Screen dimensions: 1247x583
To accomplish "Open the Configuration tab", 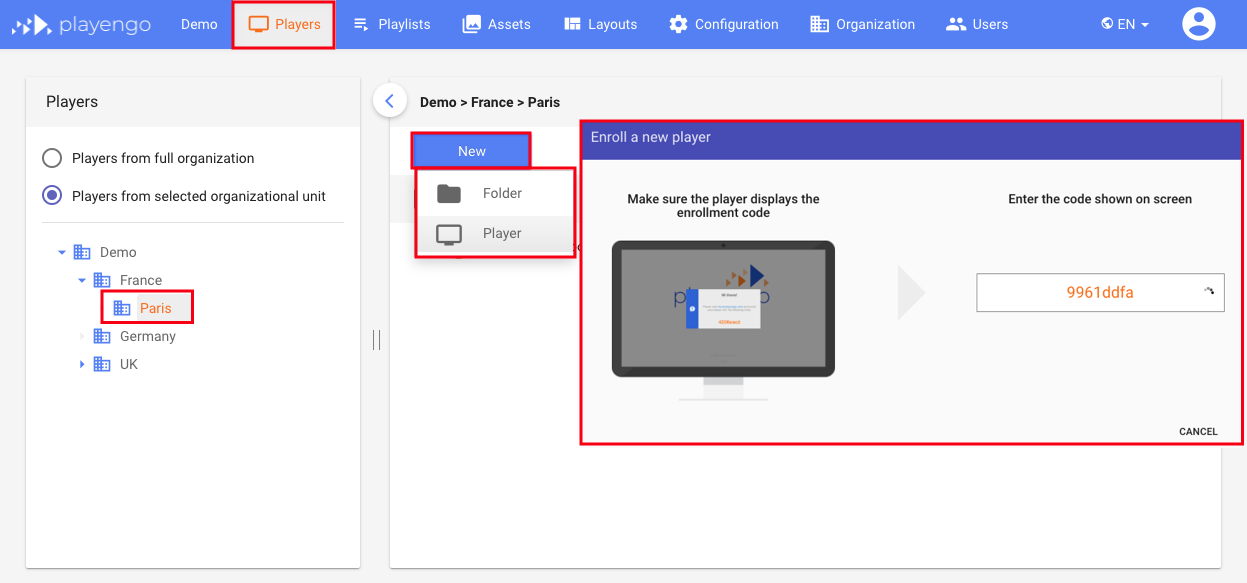I will [x=724, y=24].
